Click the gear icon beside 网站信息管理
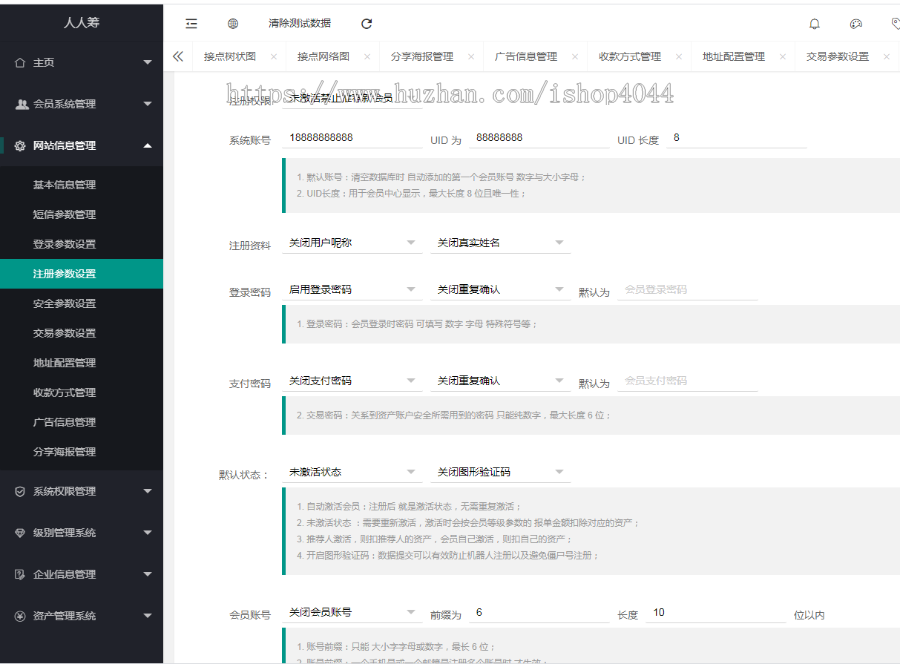Screen dimensions: 900x664 (20, 146)
